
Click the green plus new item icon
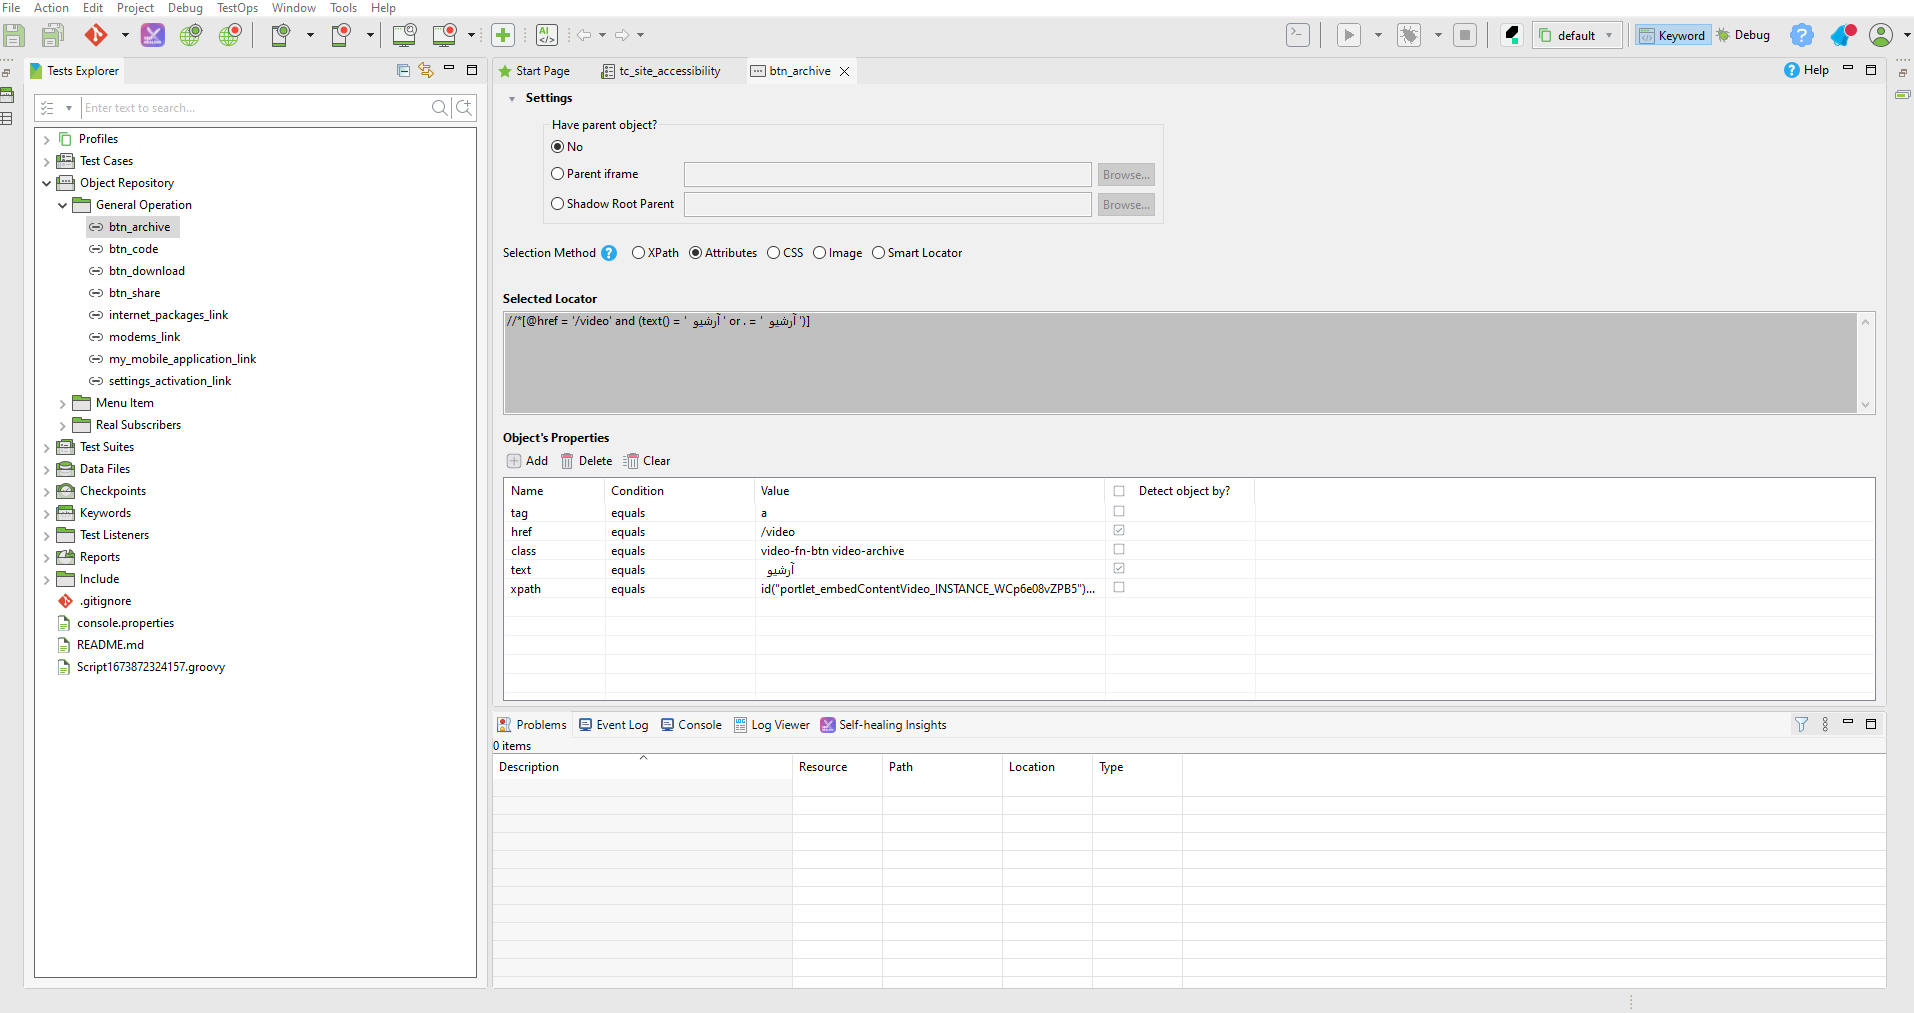[503, 35]
